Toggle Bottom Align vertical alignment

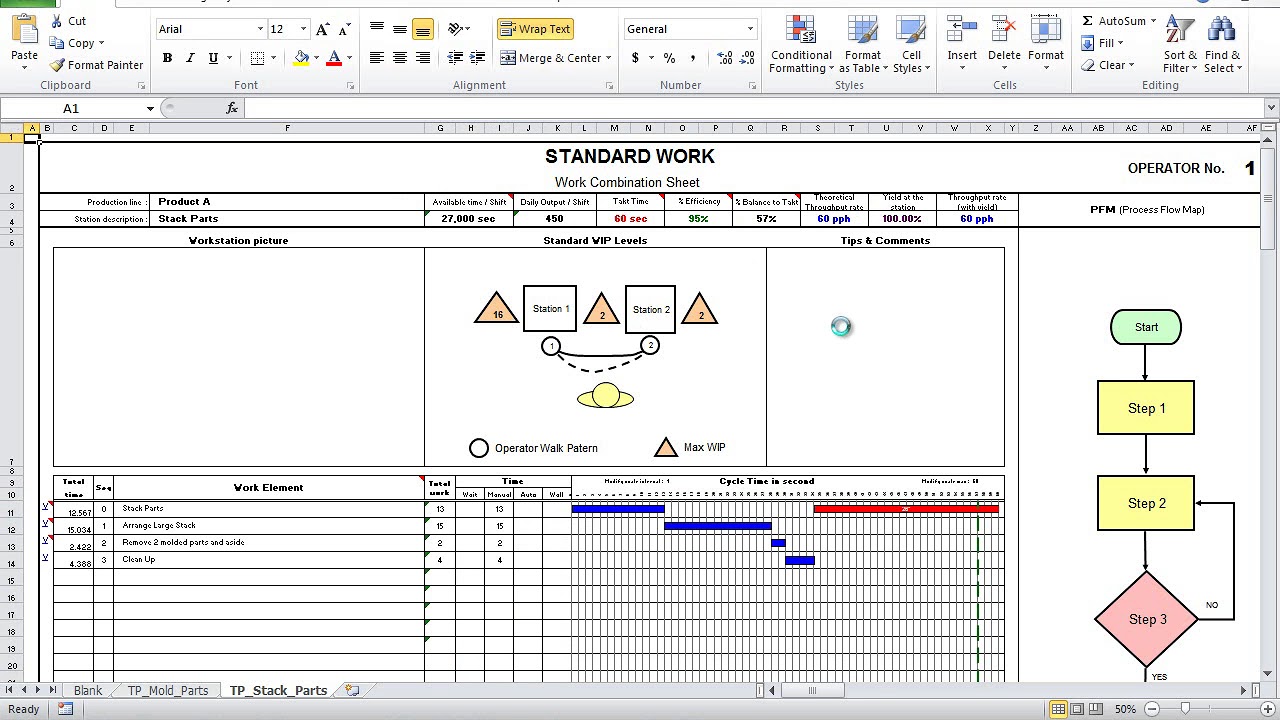[x=422, y=29]
